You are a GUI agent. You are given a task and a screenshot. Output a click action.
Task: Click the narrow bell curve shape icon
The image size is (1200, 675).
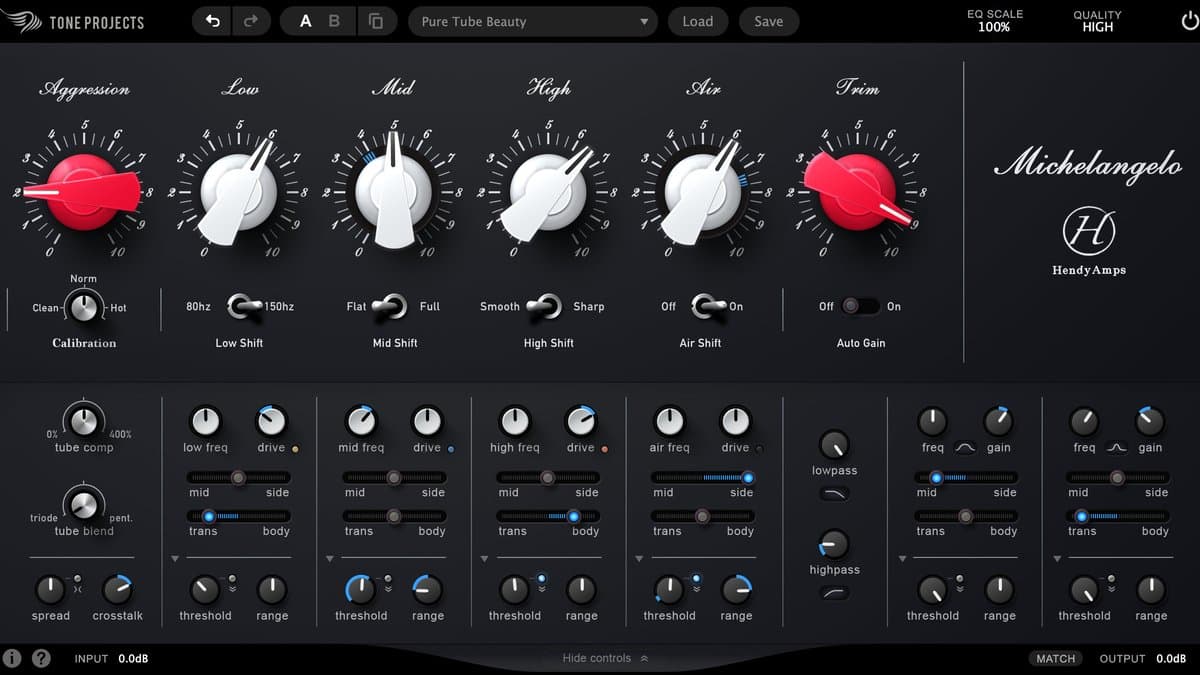(1117, 448)
